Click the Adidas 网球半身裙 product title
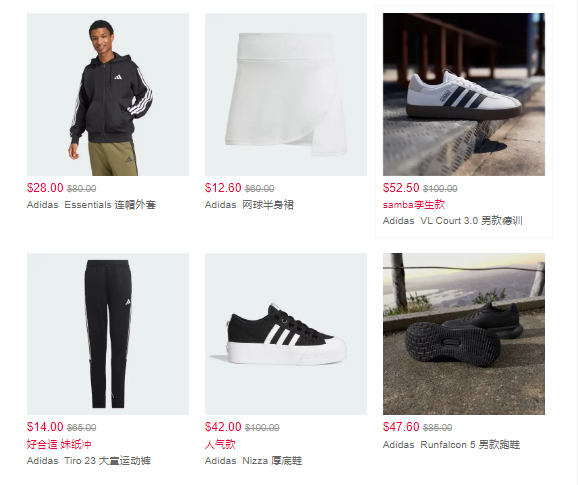Screen dimensions: 578x485 point(249,205)
